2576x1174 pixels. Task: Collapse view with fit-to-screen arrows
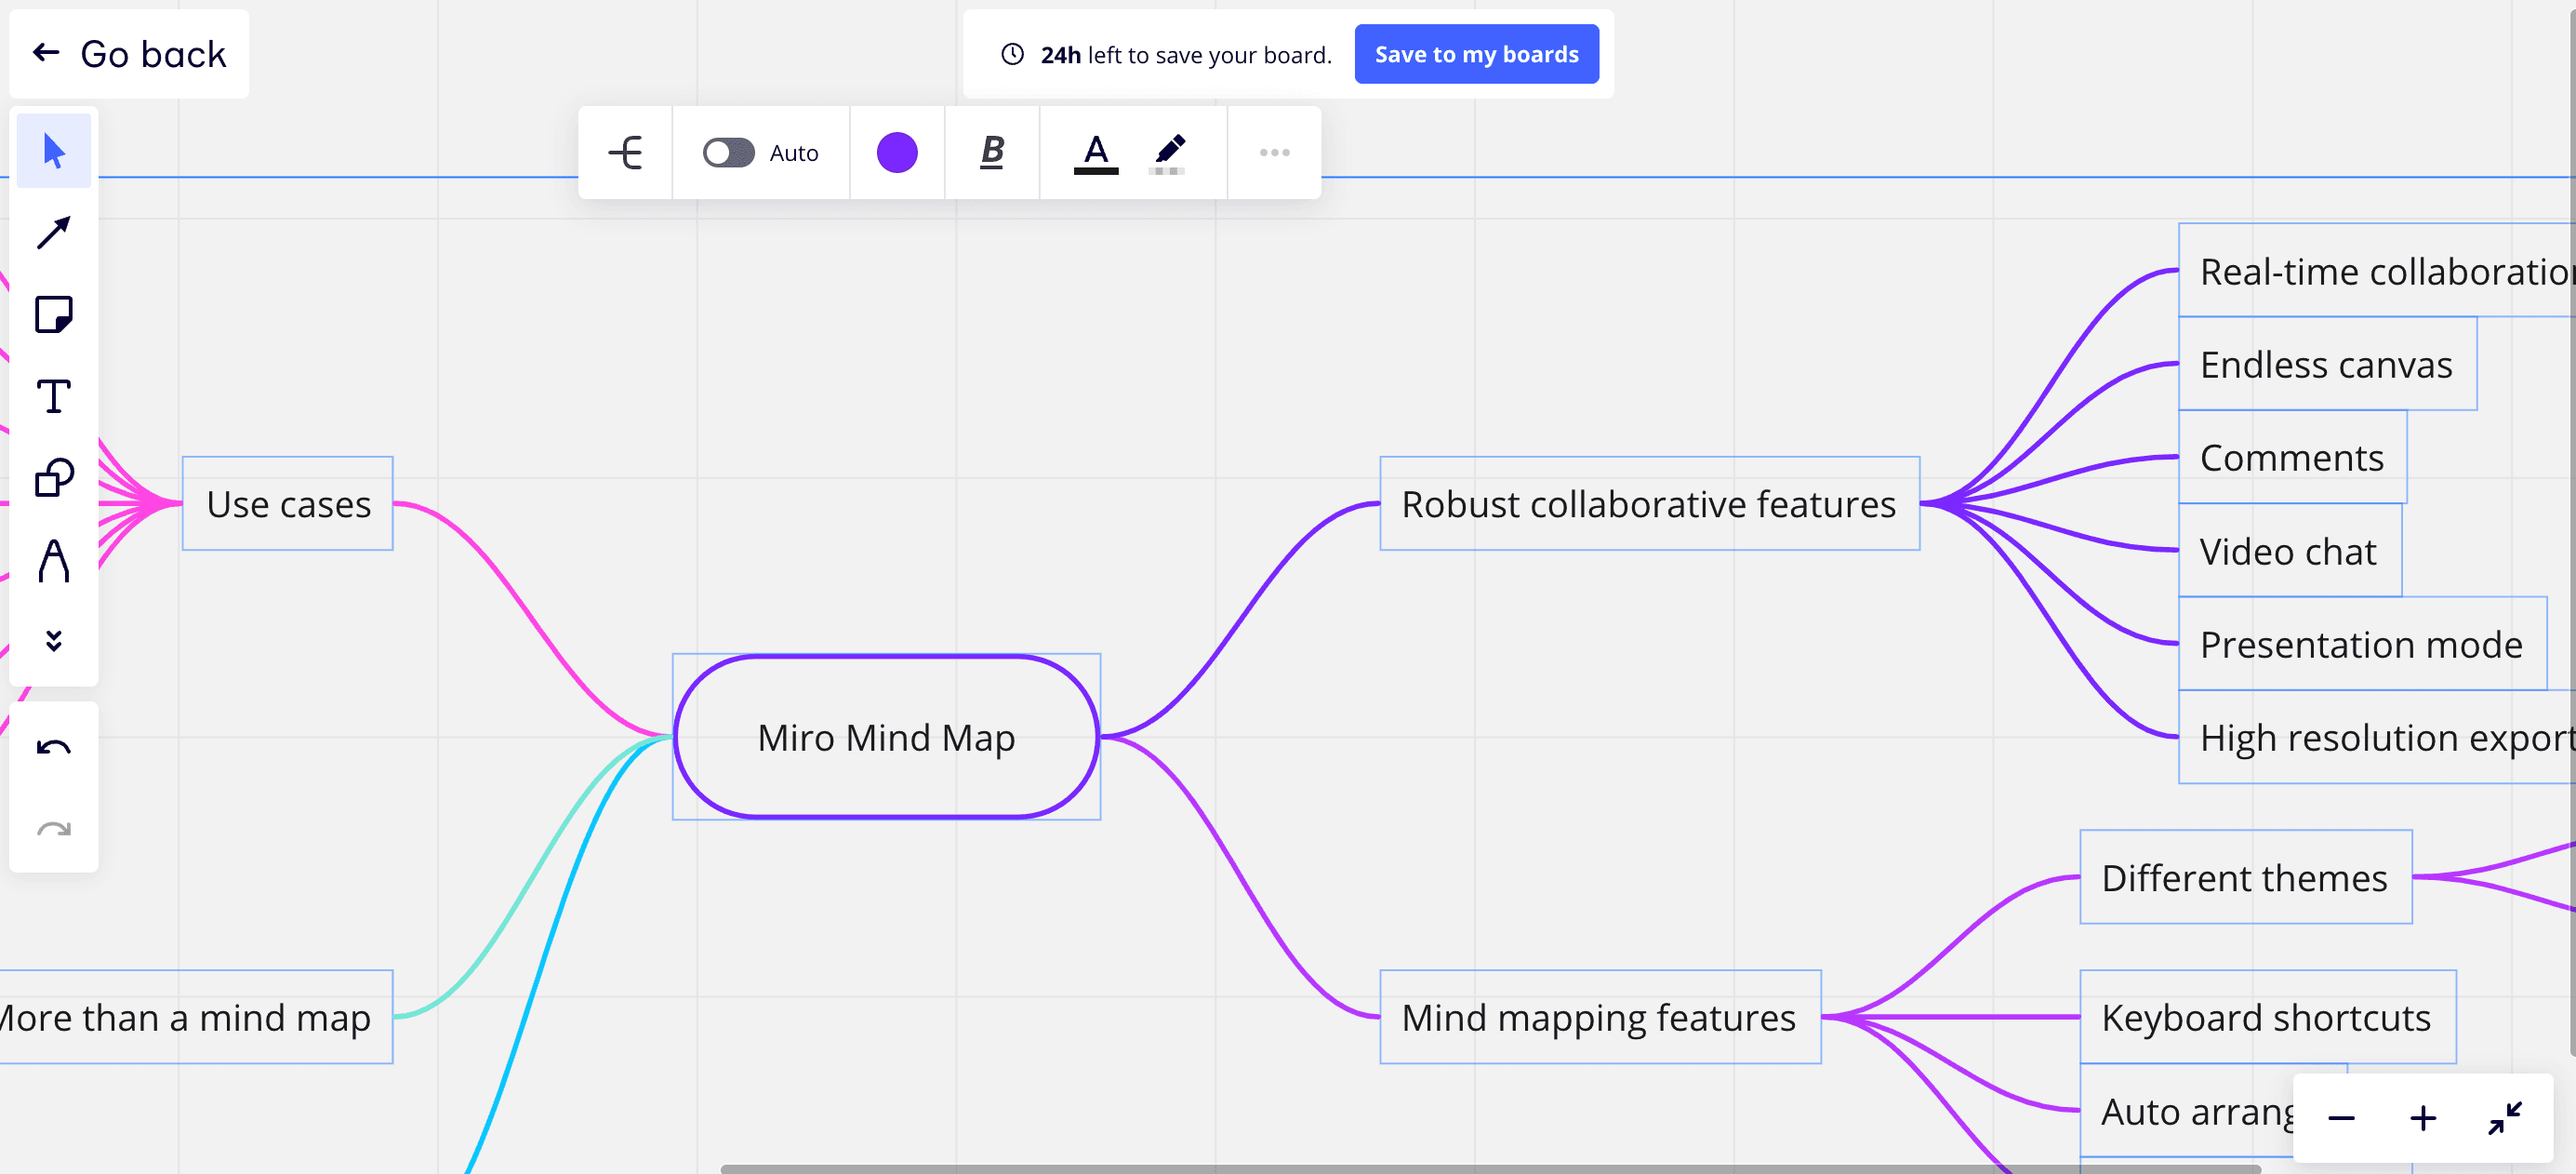pos(2504,1117)
